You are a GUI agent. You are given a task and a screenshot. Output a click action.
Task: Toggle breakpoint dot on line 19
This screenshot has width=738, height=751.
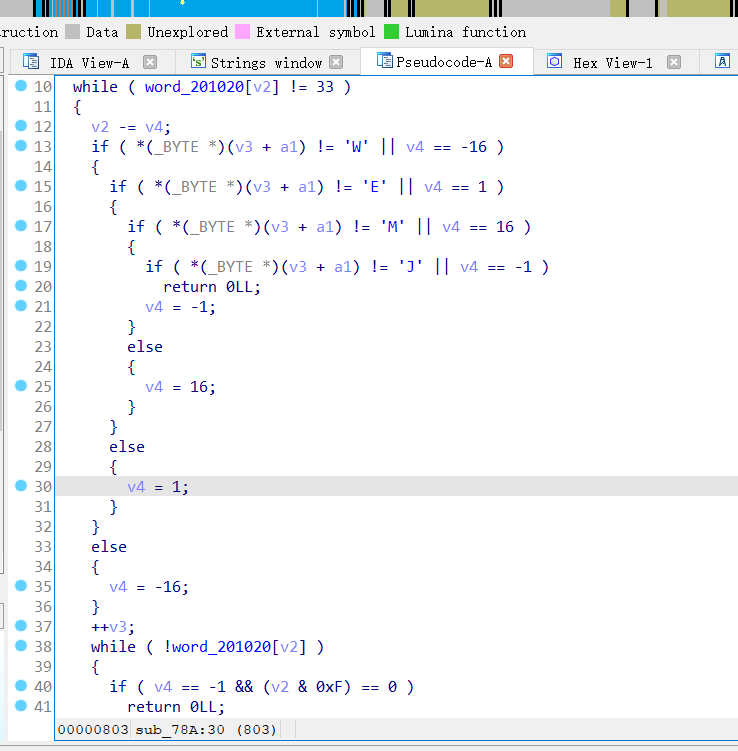(21, 266)
